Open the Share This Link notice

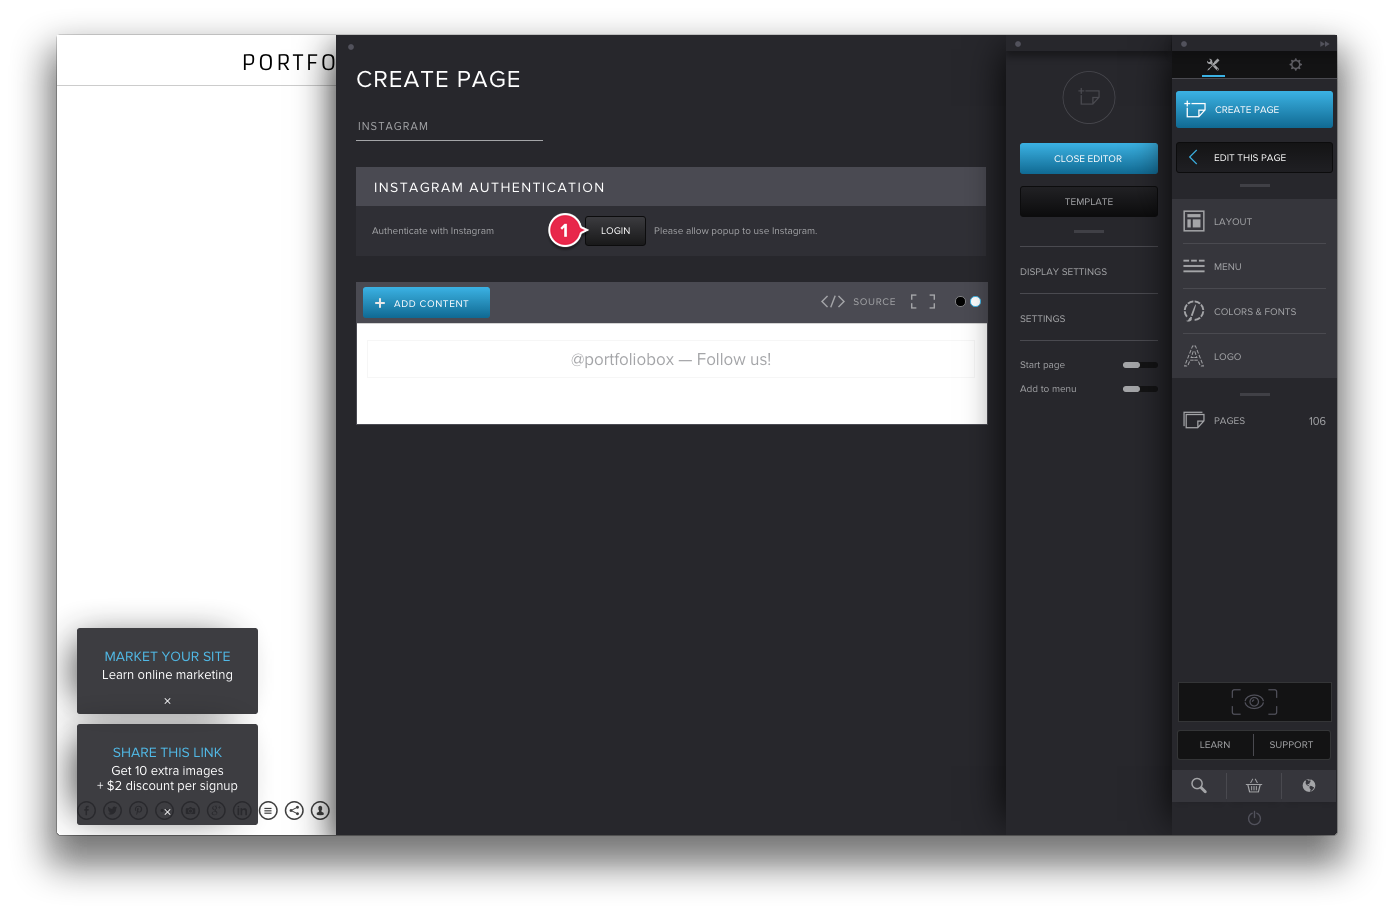[x=167, y=752]
